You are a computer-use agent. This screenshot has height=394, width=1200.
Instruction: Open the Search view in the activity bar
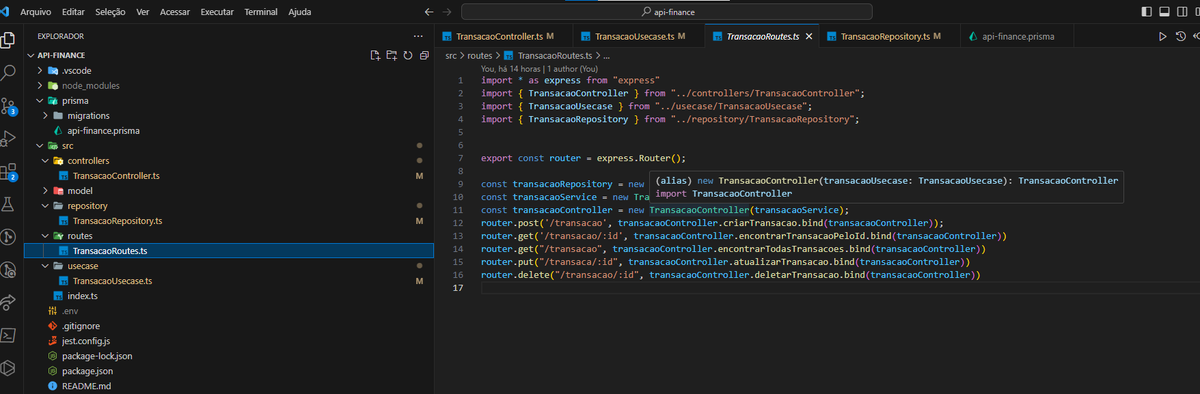9,72
